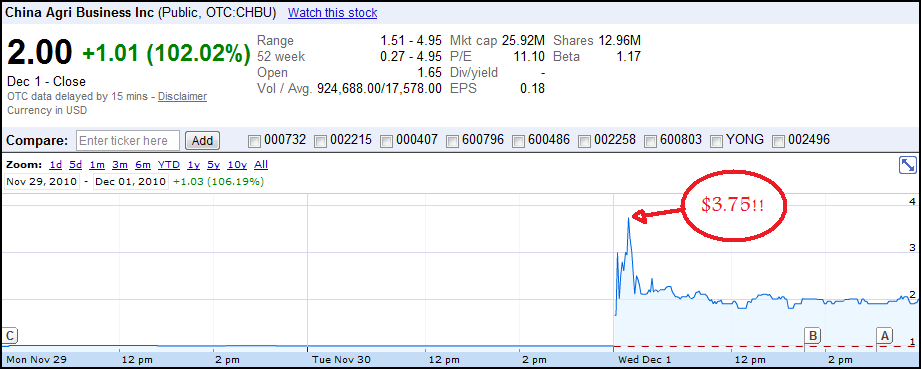The width and height of the screenshot is (921, 369).
Task: Click the Open price 1.65
Action: point(429,73)
